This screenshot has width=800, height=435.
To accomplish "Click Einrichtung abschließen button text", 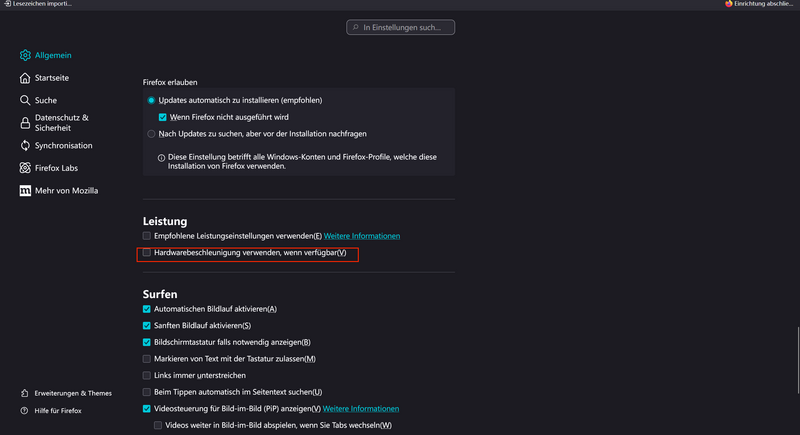I will 764,4.
